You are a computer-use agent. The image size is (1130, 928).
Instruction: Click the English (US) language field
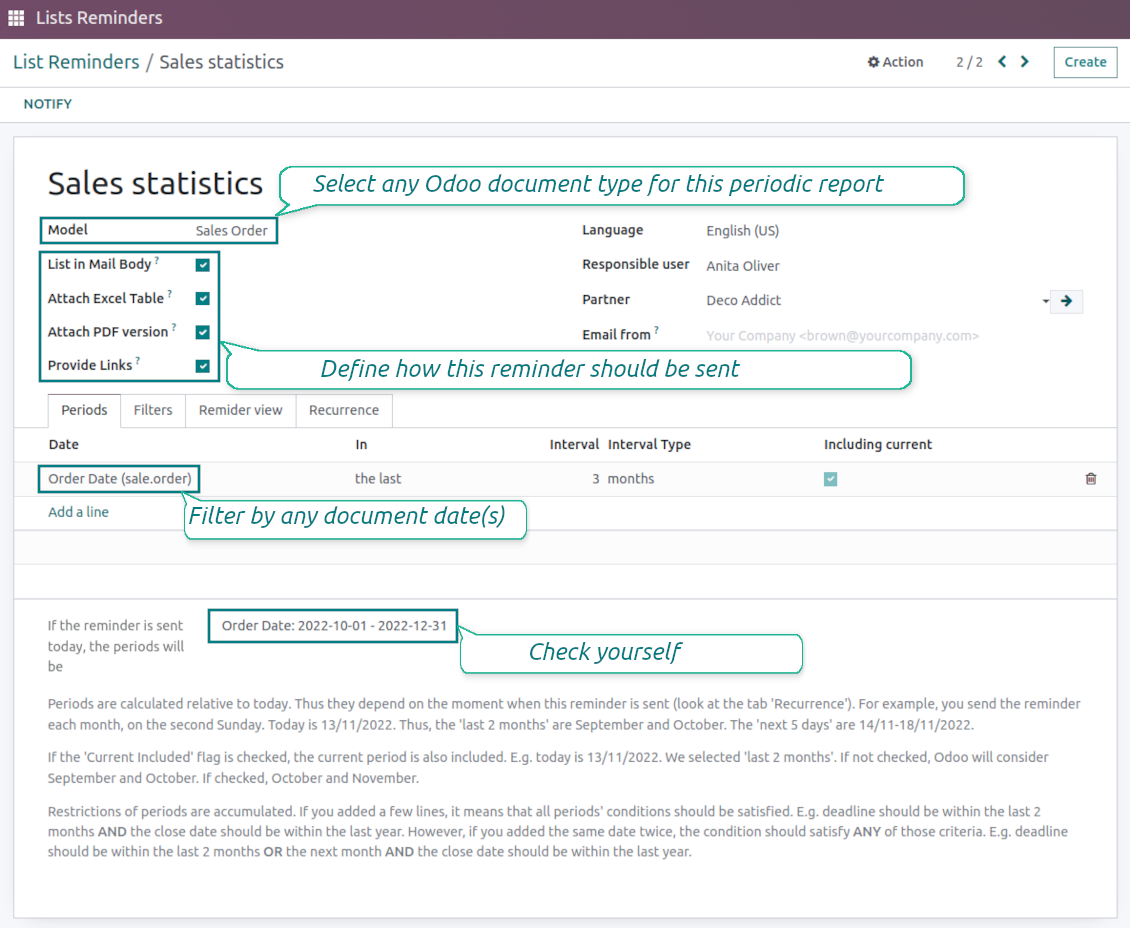742,231
